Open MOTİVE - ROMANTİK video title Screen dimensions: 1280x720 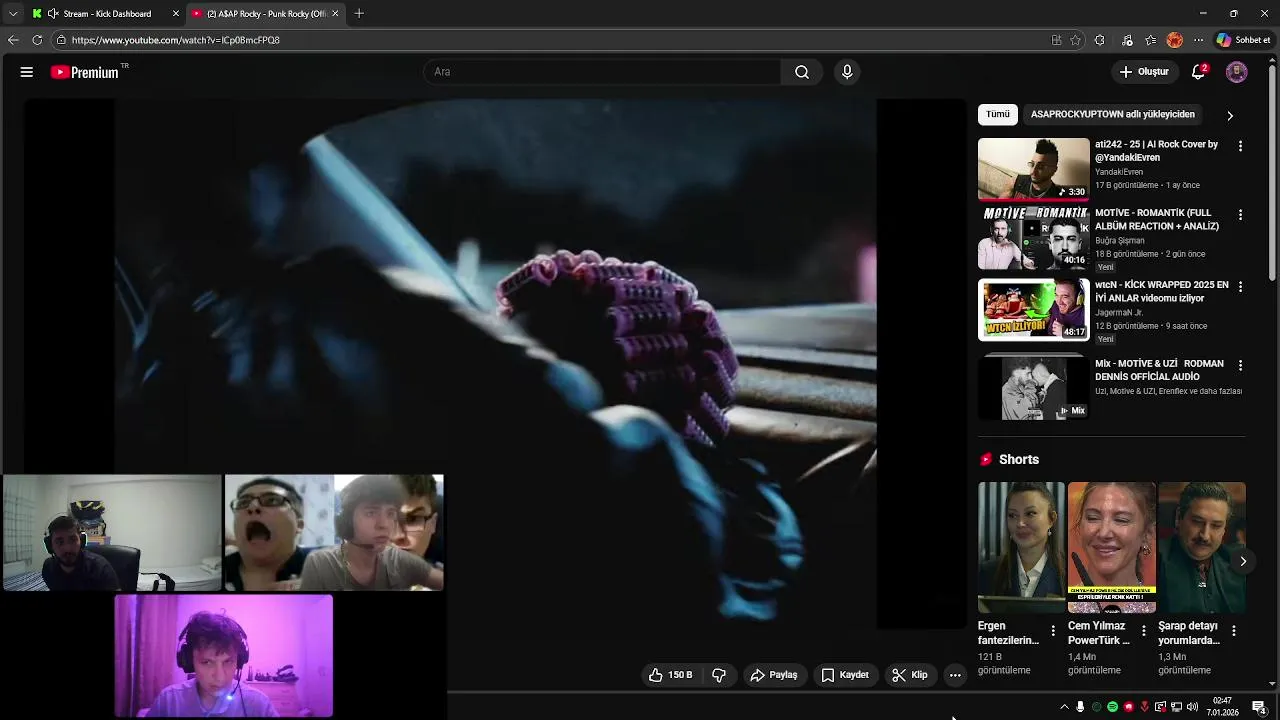click(1157, 220)
